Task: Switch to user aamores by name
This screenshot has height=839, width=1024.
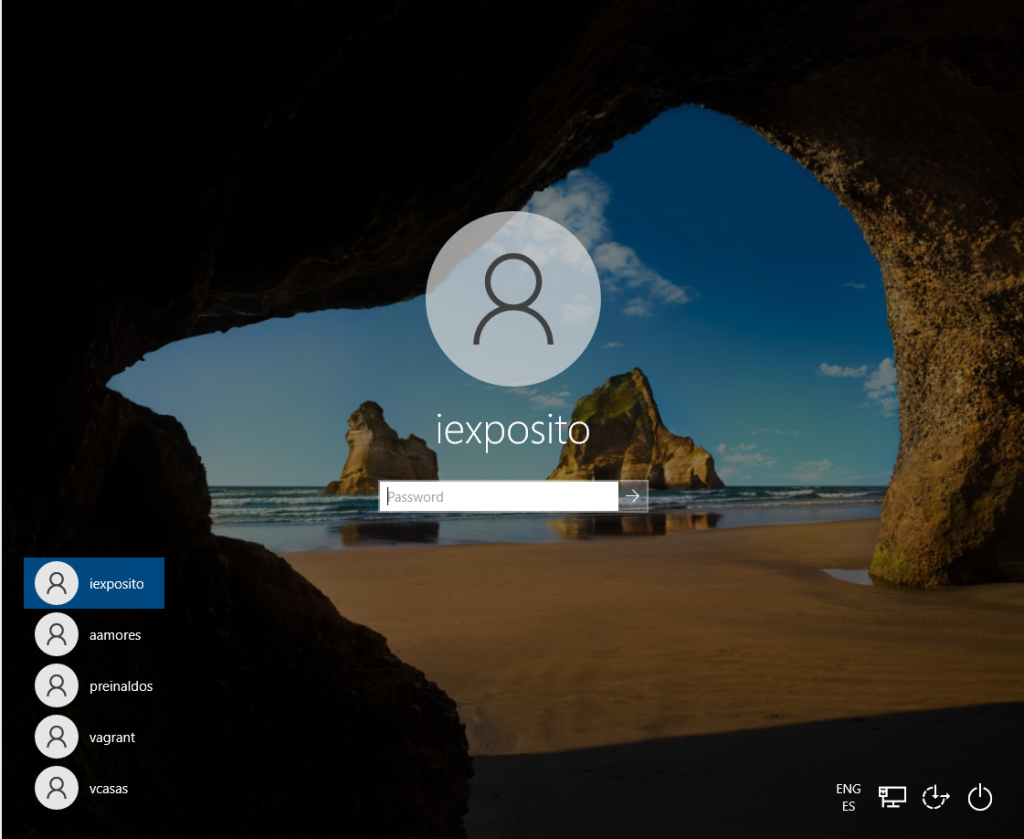Action: click(115, 635)
